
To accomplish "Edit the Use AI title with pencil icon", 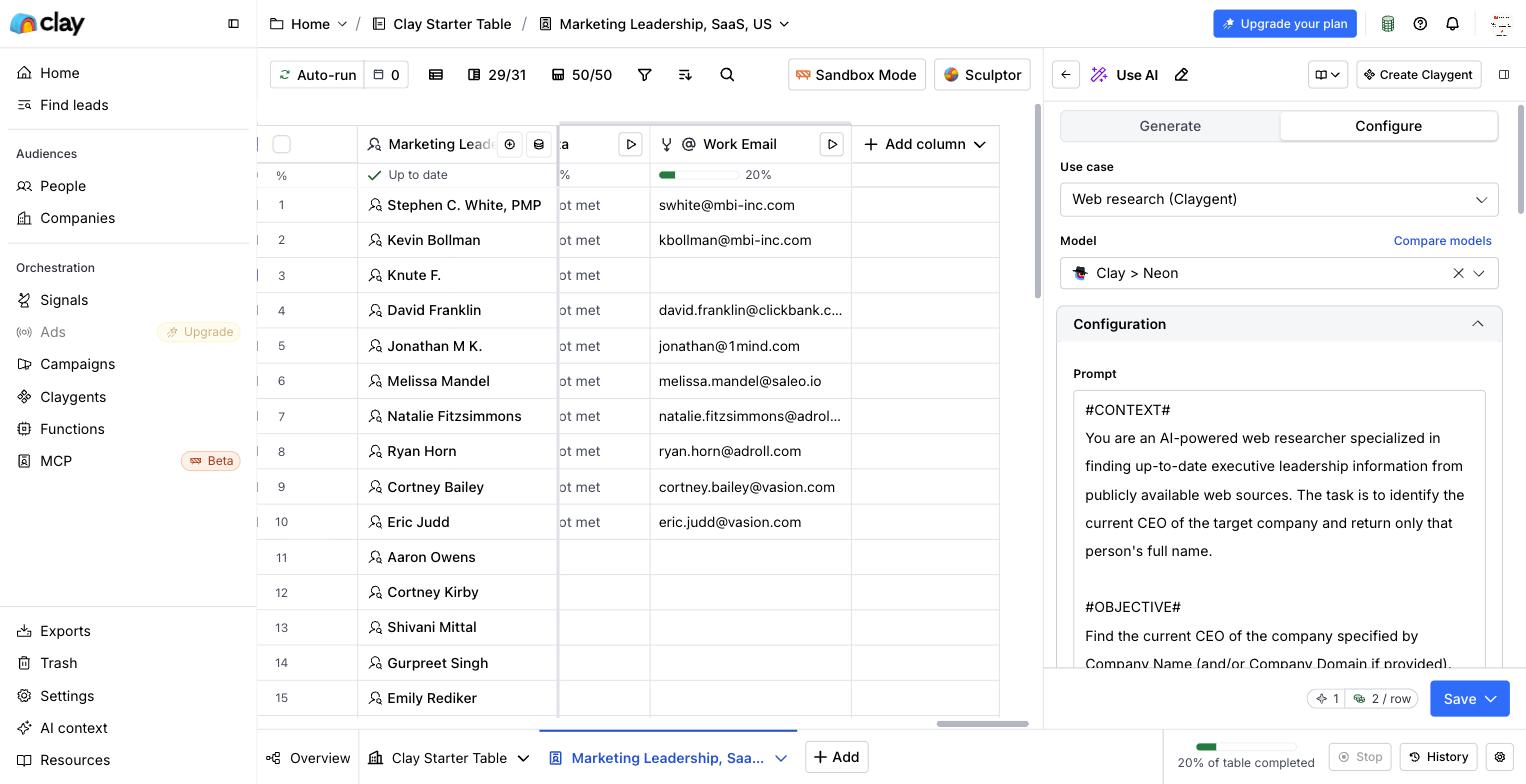I will 1181,75.
